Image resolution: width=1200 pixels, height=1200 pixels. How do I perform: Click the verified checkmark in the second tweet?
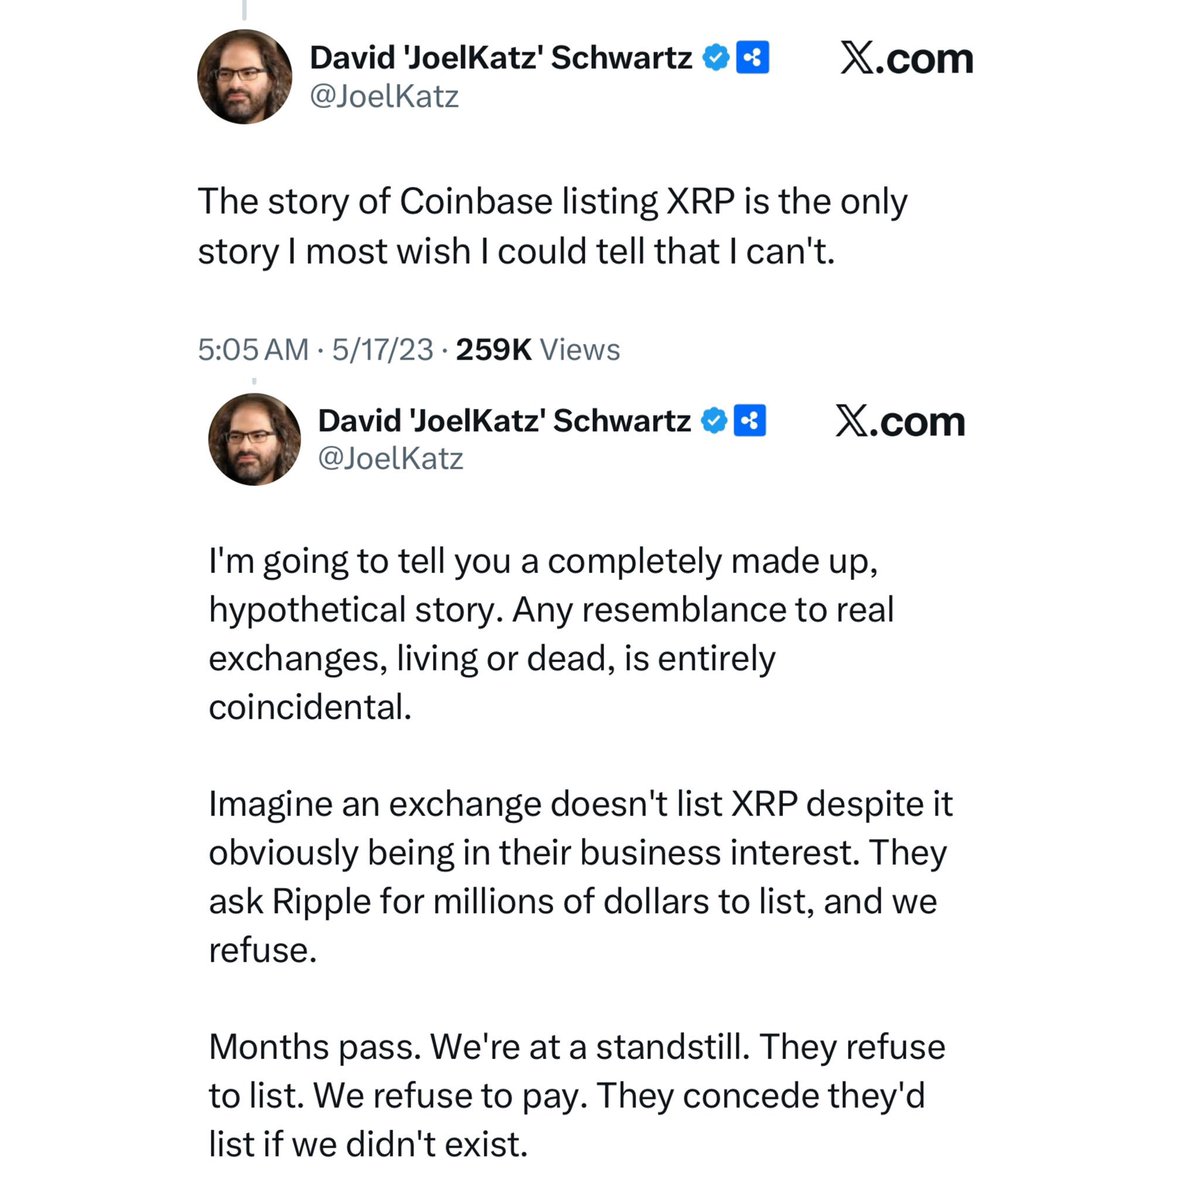[713, 421]
